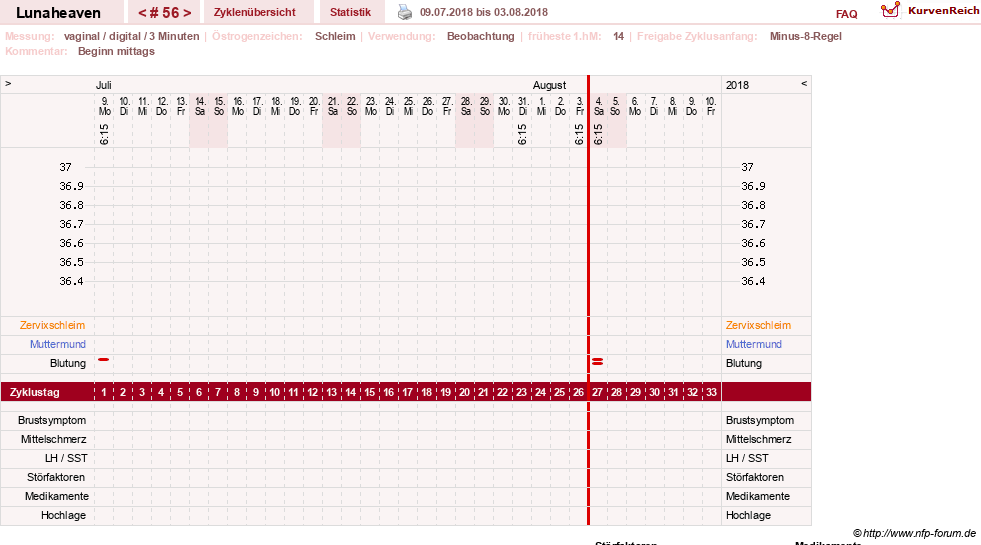Click the left 'Medikamente' row label
The width and height of the screenshot is (981, 545).
tap(57, 496)
